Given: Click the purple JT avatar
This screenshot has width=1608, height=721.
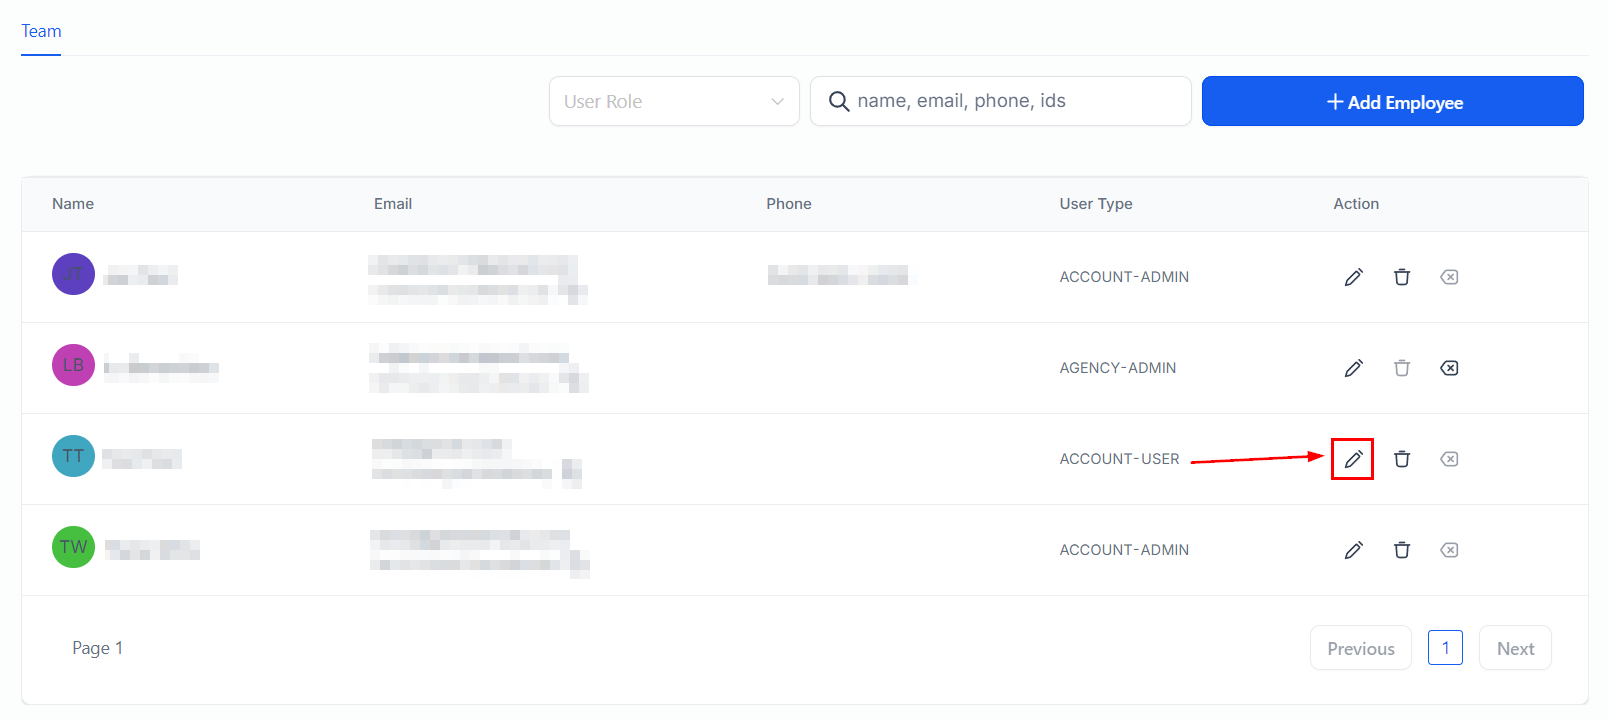Looking at the screenshot, I should pos(73,274).
